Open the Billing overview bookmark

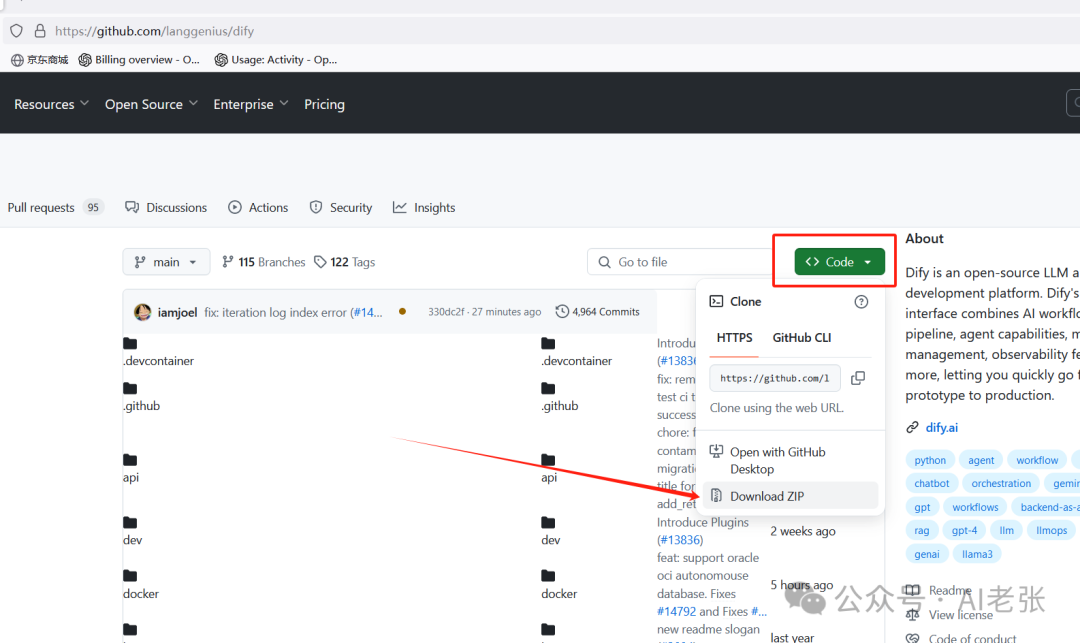pyautogui.click(x=139, y=60)
